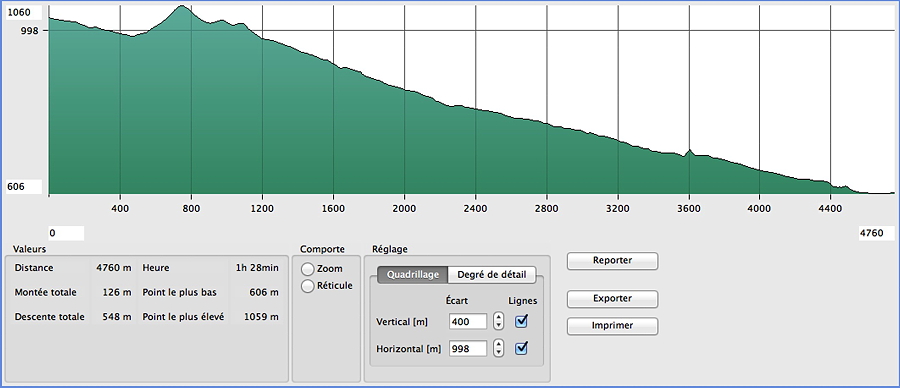Click the minimum elevation field showing 606
The height and width of the screenshot is (388, 900).
pyautogui.click(x=24, y=187)
